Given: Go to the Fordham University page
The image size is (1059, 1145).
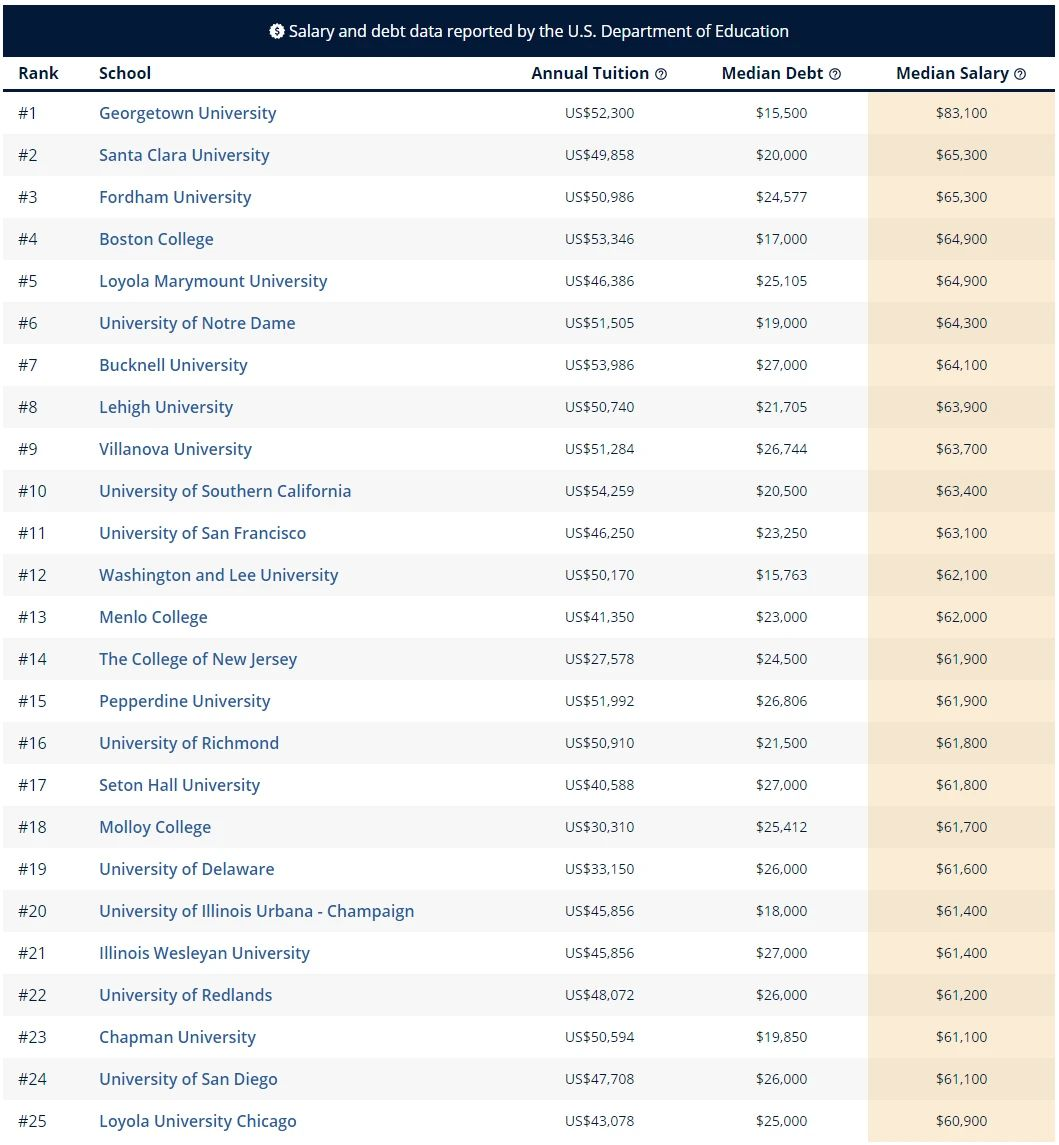Looking at the screenshot, I should click(175, 197).
